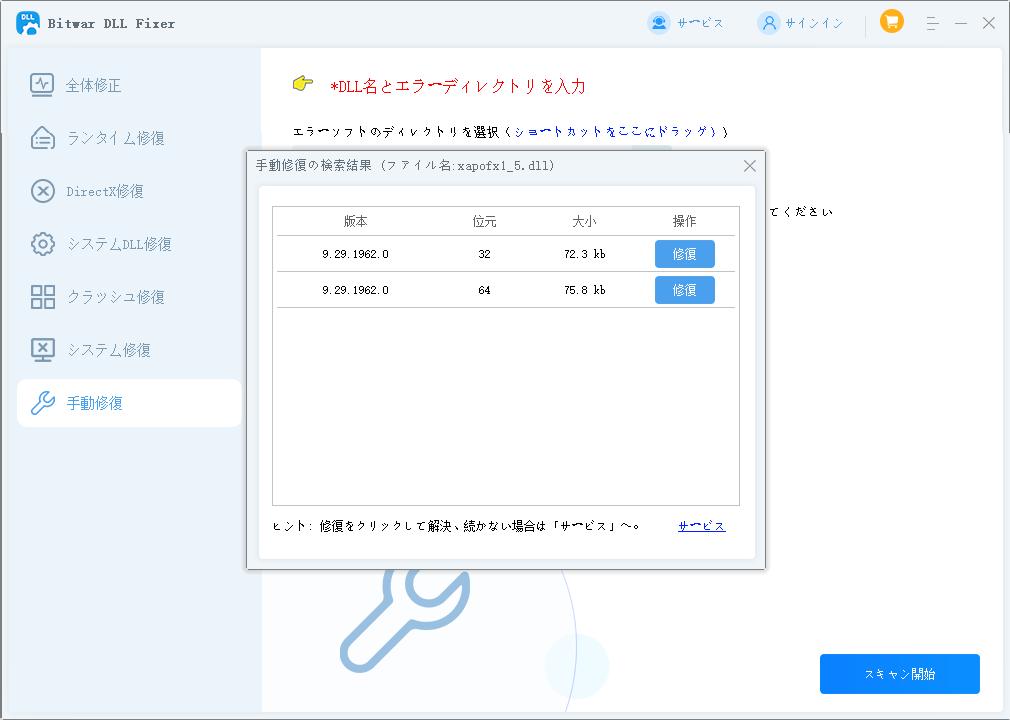Click the 64 bit value cell
Viewport: 1010px width, 720px height.
pyautogui.click(x=484, y=290)
